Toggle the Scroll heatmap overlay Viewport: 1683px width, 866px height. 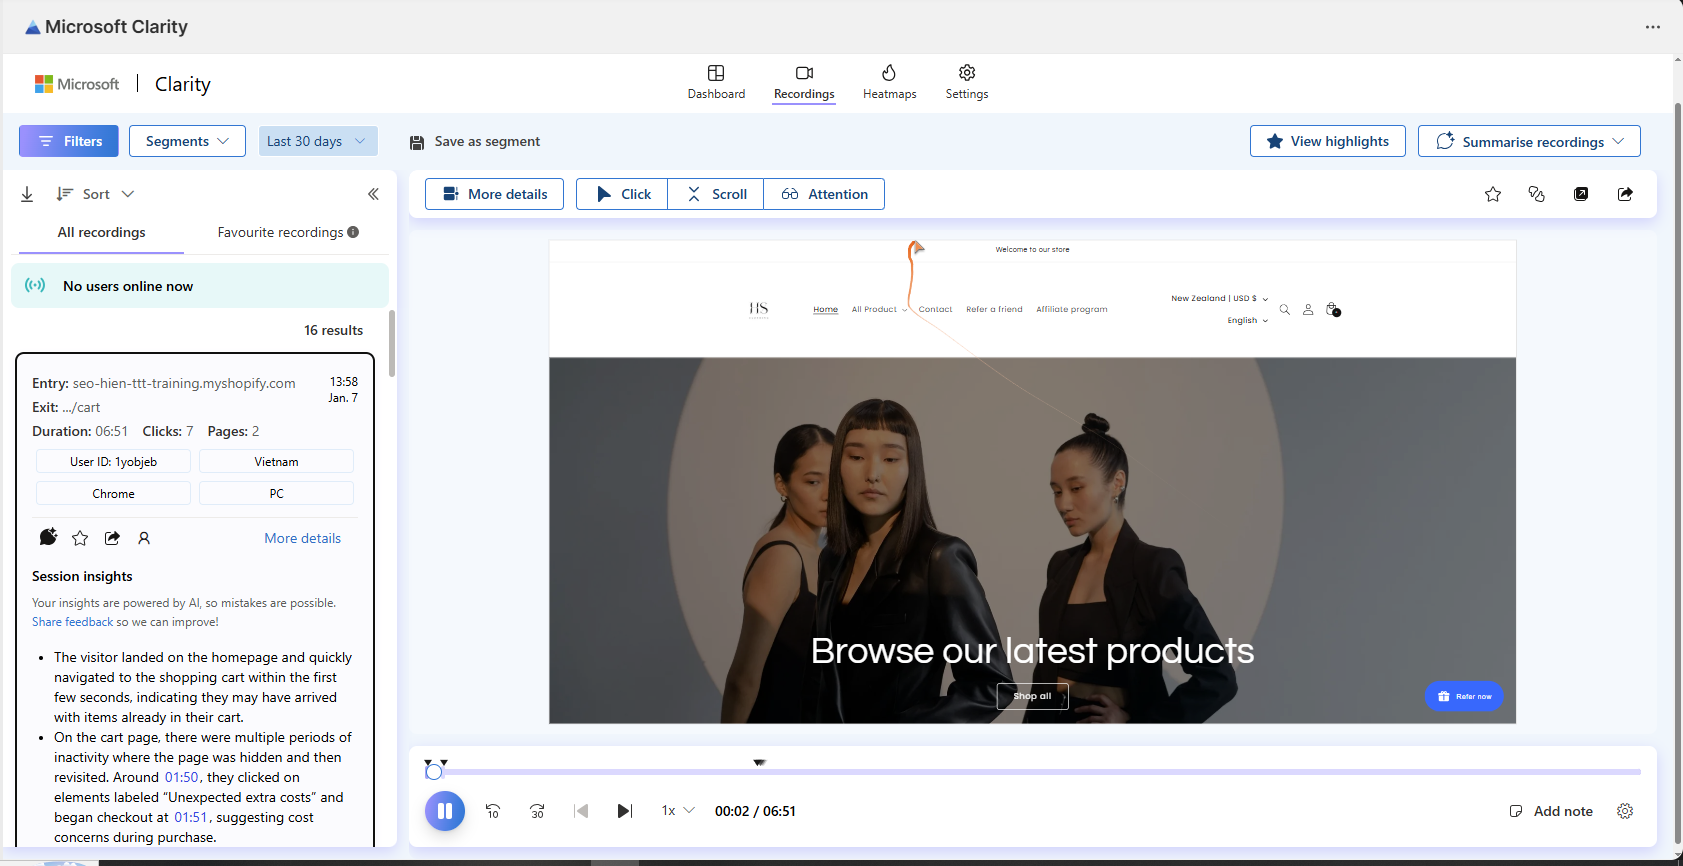point(716,194)
